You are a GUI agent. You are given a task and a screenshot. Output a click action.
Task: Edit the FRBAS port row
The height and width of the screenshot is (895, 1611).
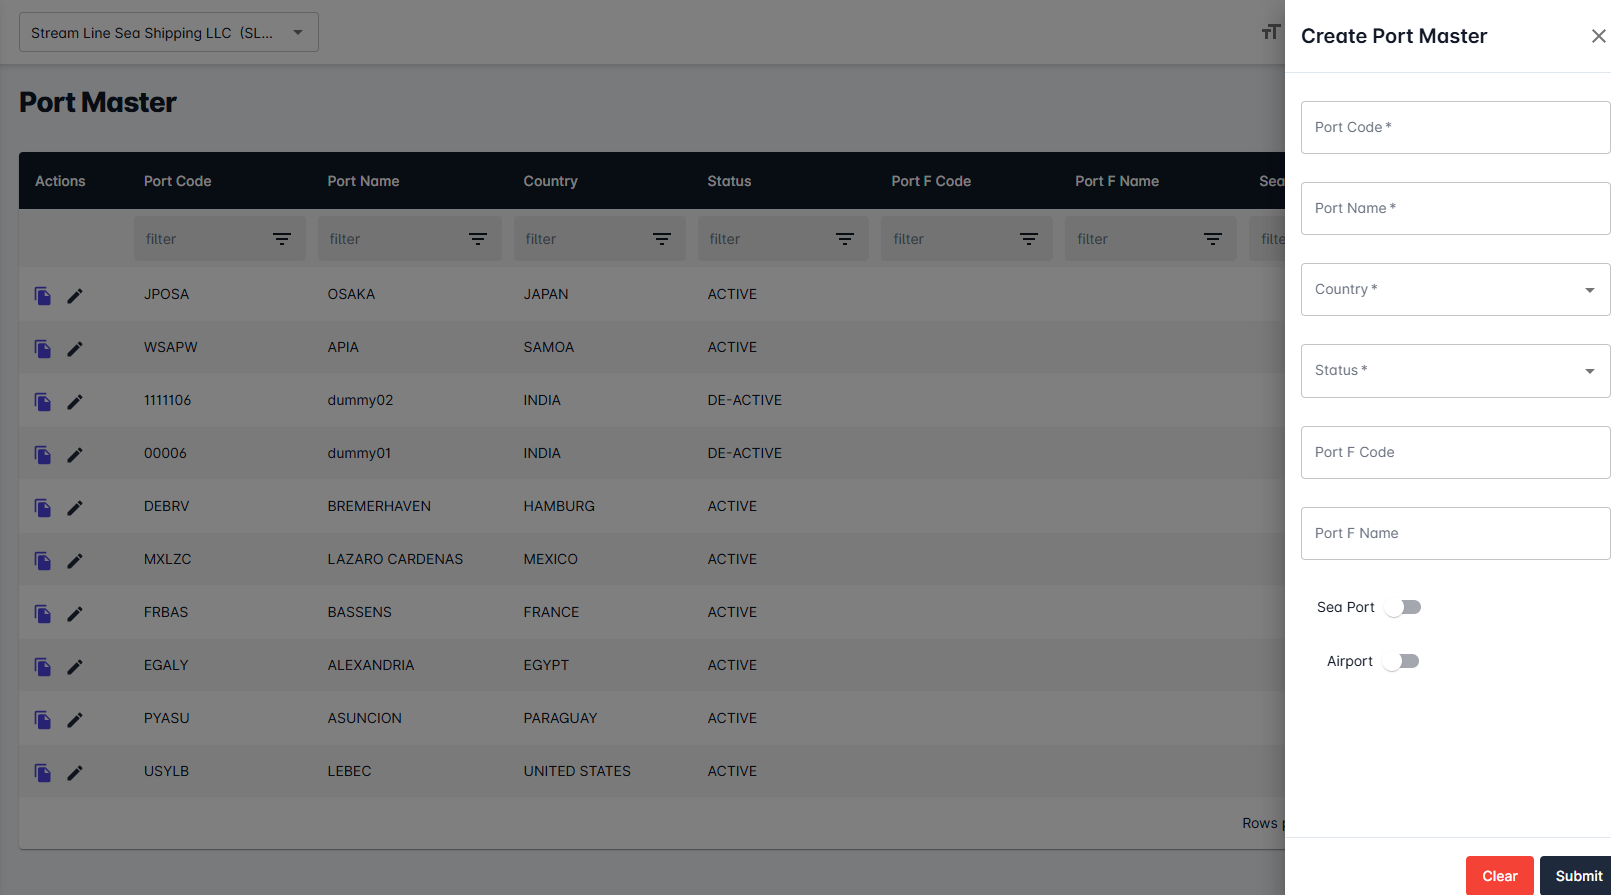(x=75, y=613)
